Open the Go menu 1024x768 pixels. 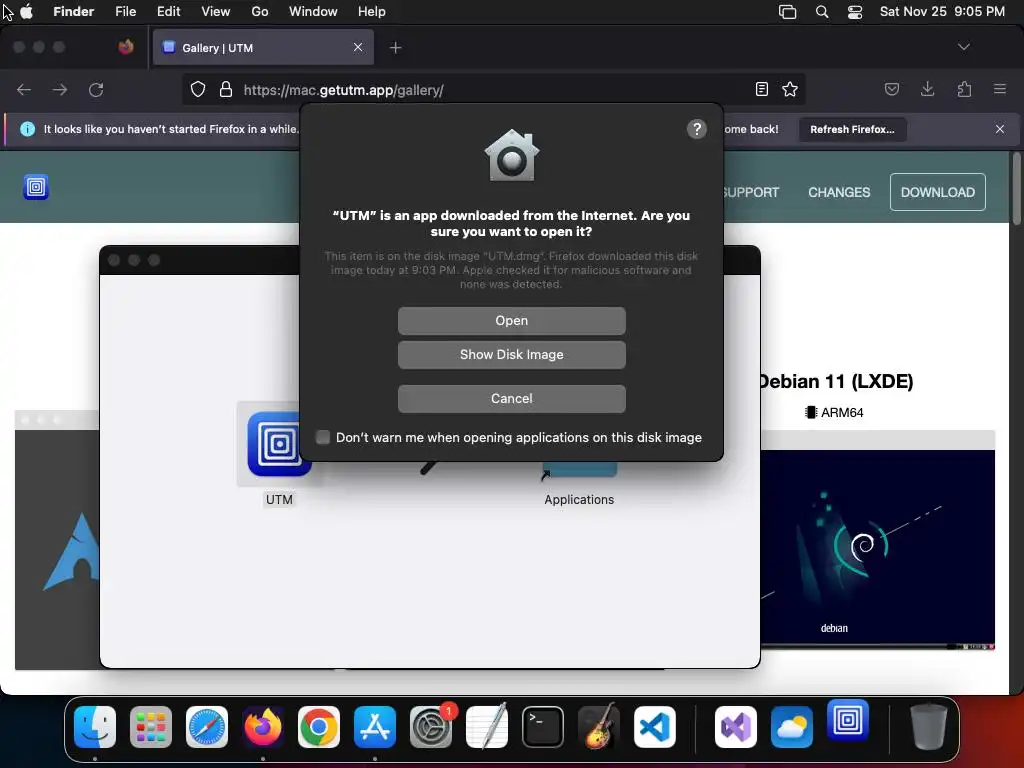click(x=260, y=12)
